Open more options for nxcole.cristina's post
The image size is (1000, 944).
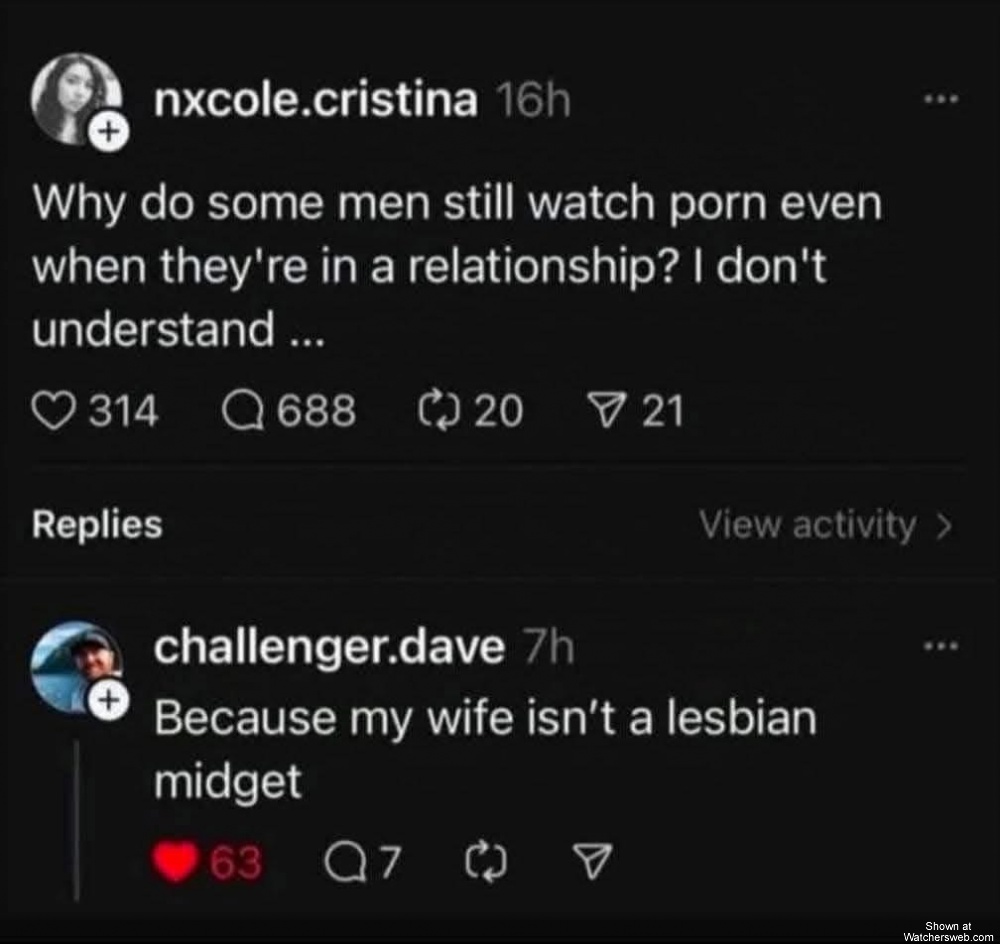pos(942,100)
